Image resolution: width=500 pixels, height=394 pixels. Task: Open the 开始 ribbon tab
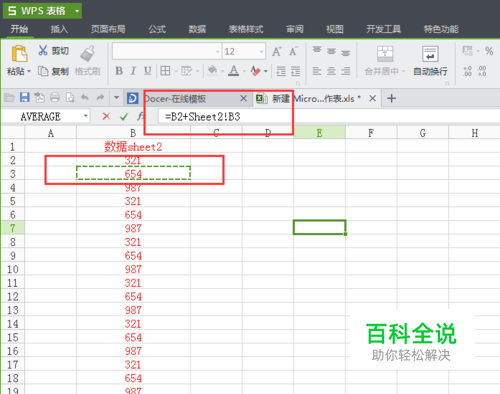point(19,29)
